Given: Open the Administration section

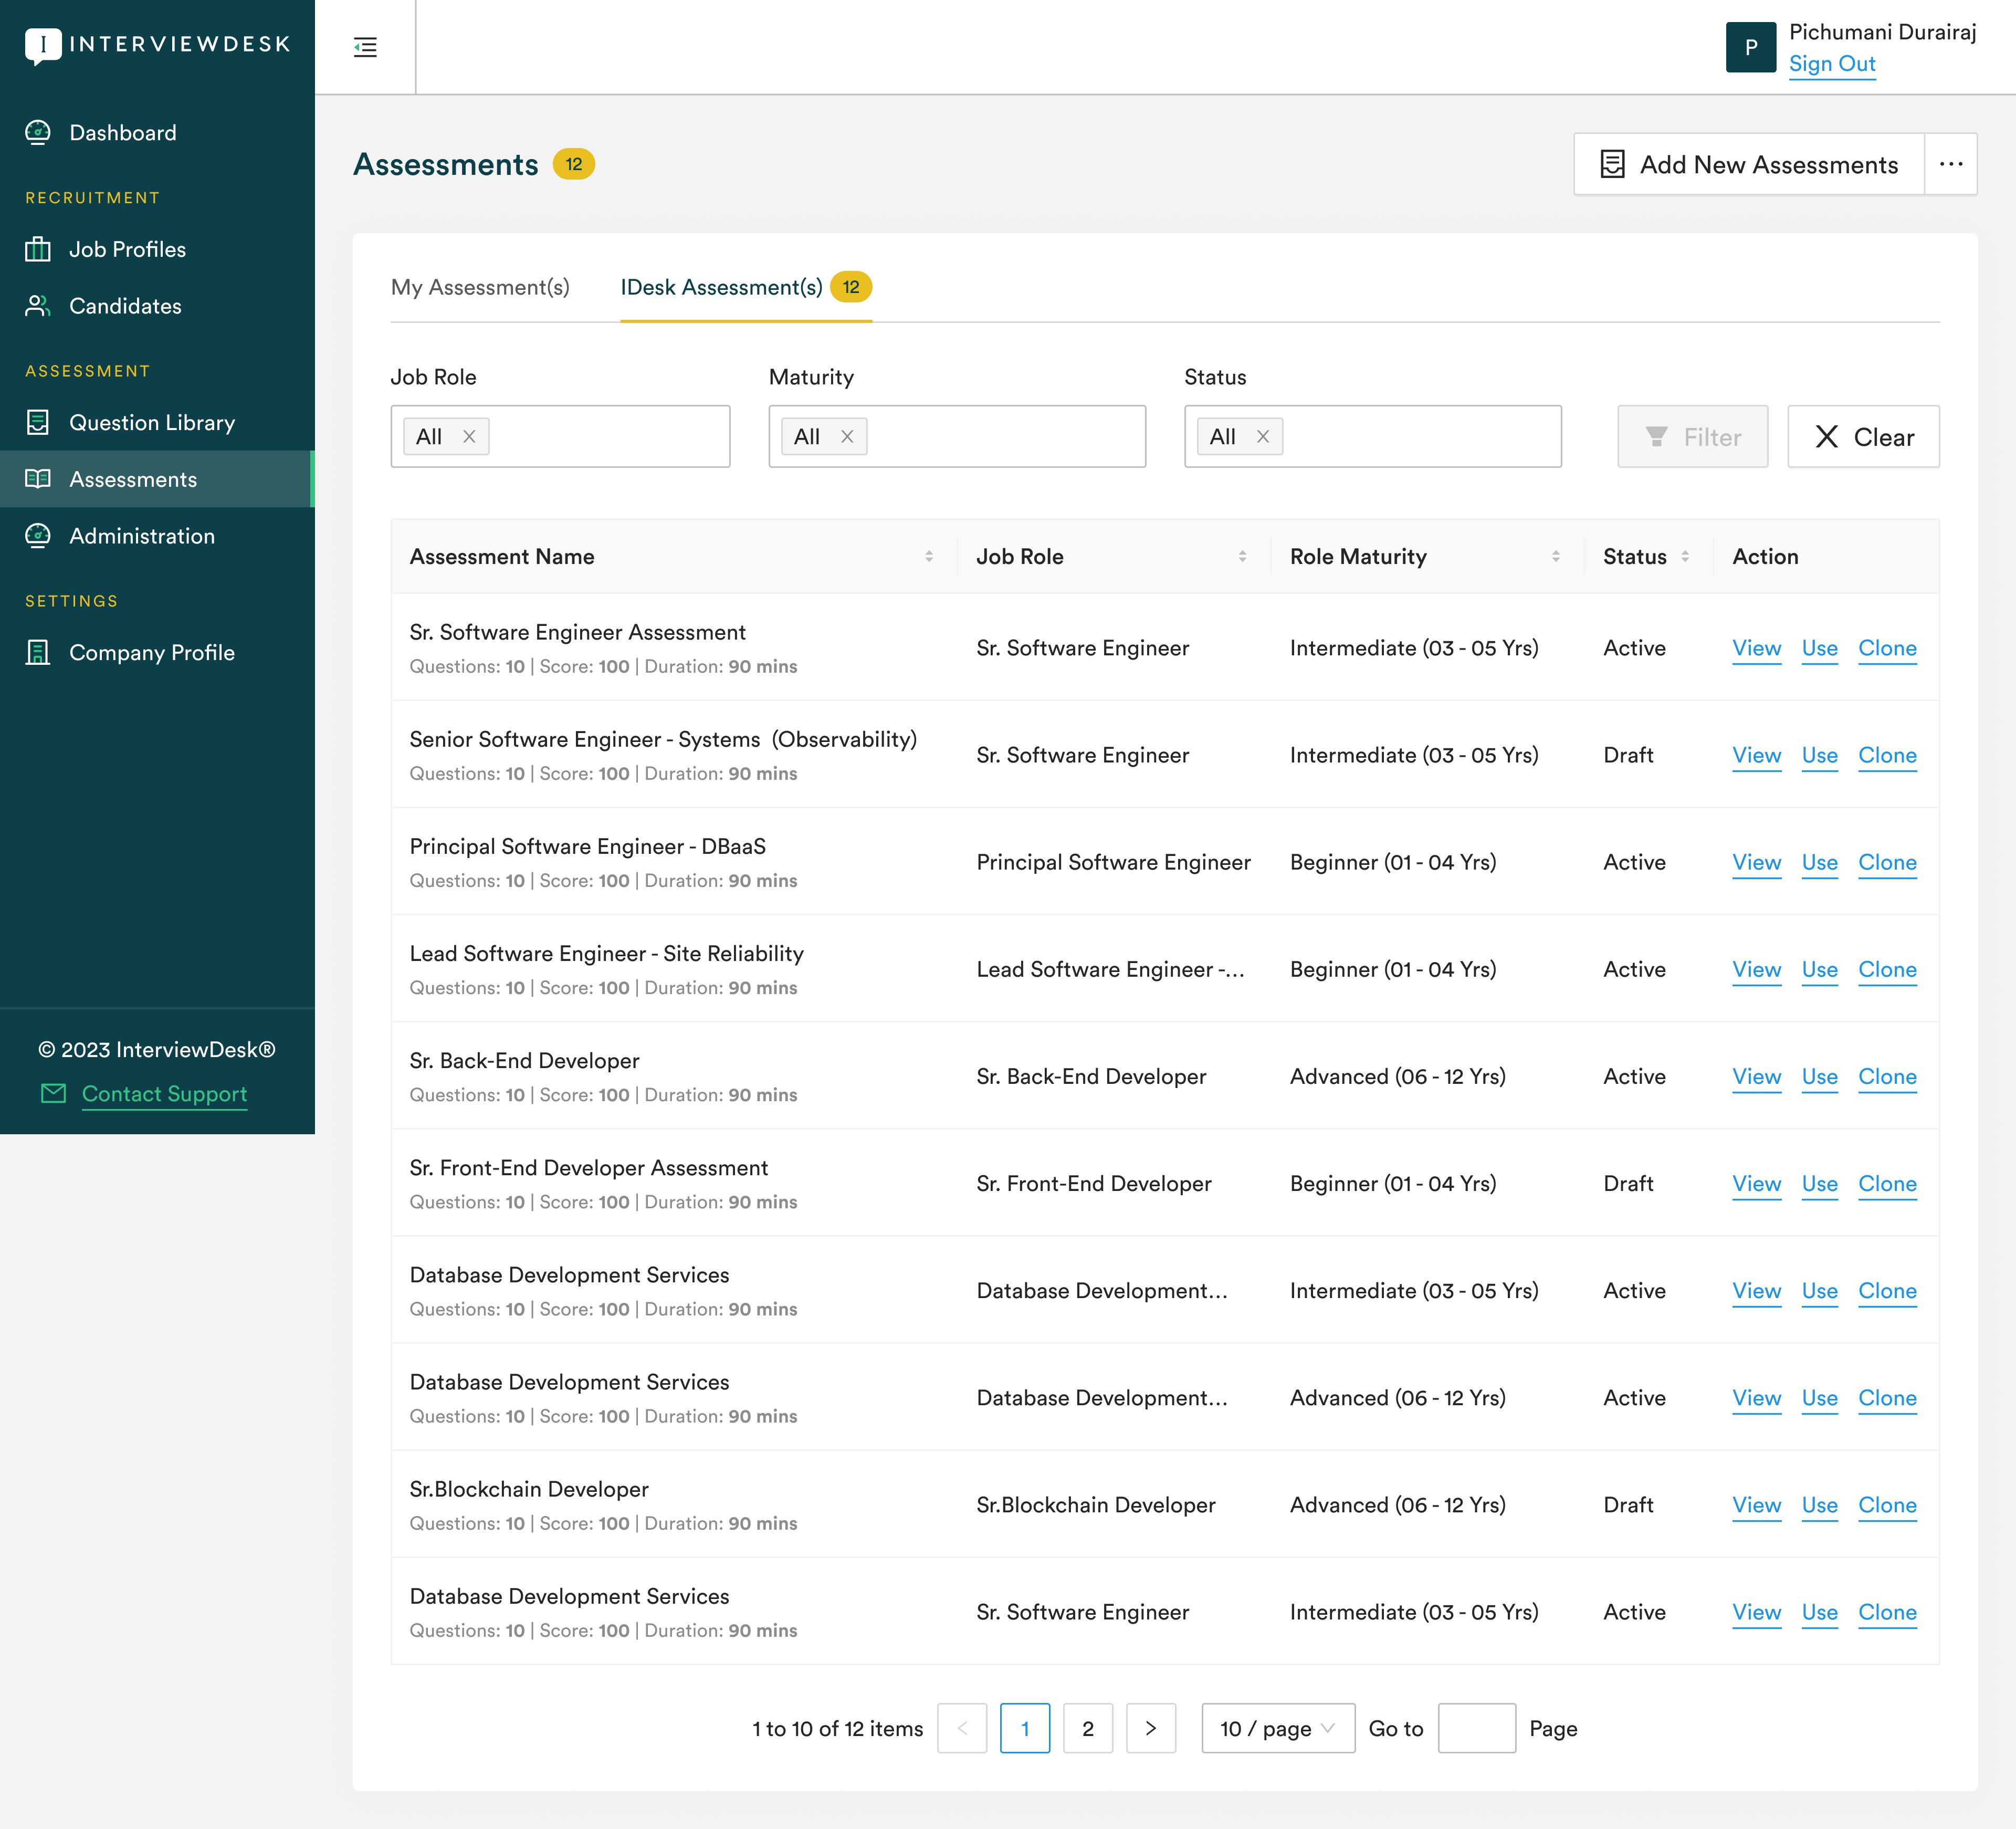Looking at the screenshot, I should tap(141, 536).
